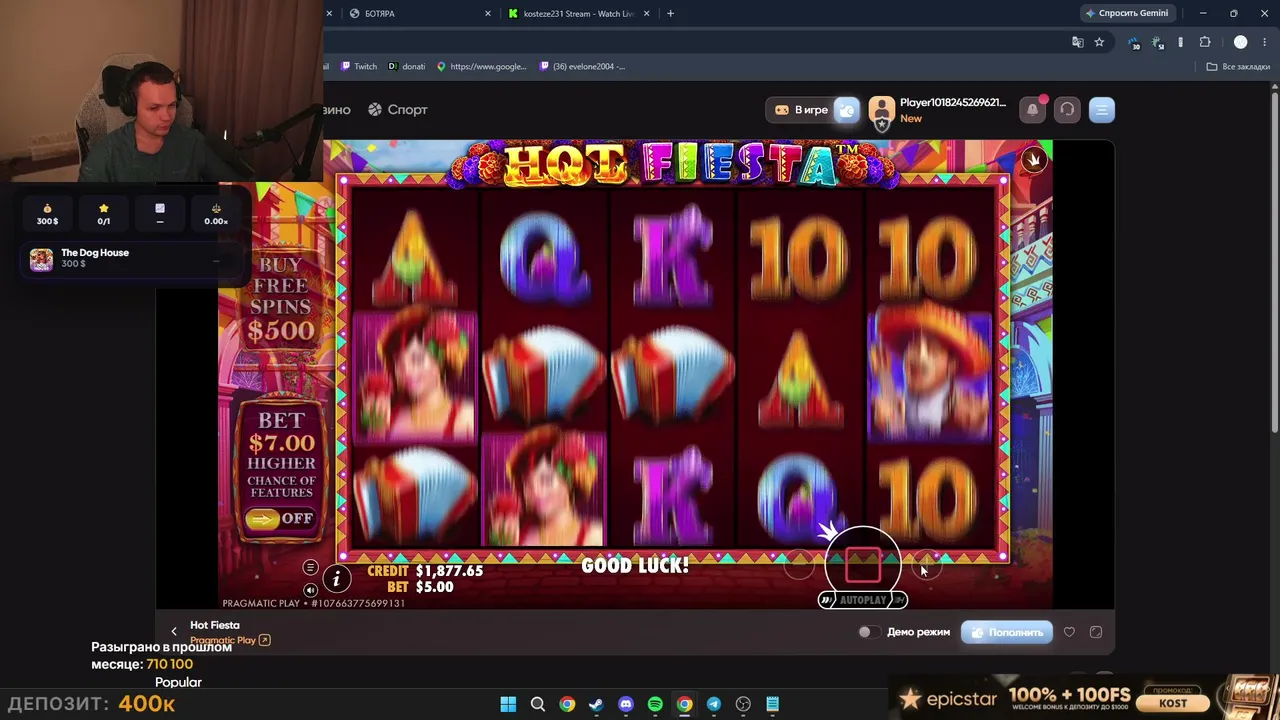Open the google.com bookmark

[x=481, y=67]
